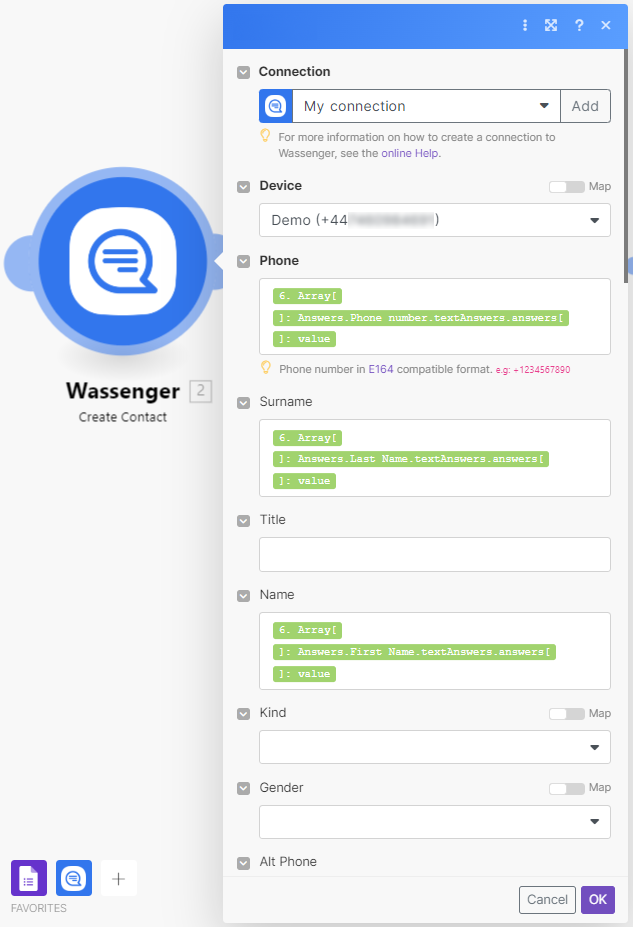Add a new favorite with plus icon
Image resolution: width=633 pixels, height=927 pixels.
click(119, 879)
